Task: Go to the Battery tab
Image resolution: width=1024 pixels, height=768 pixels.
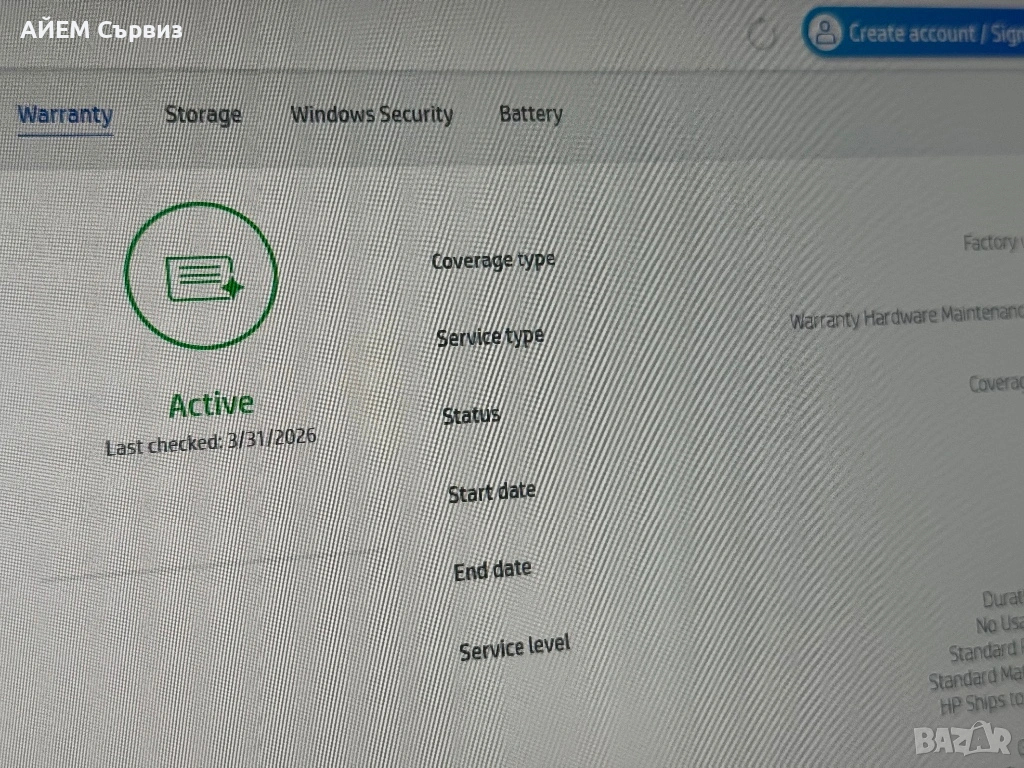Action: pyautogui.click(x=530, y=114)
